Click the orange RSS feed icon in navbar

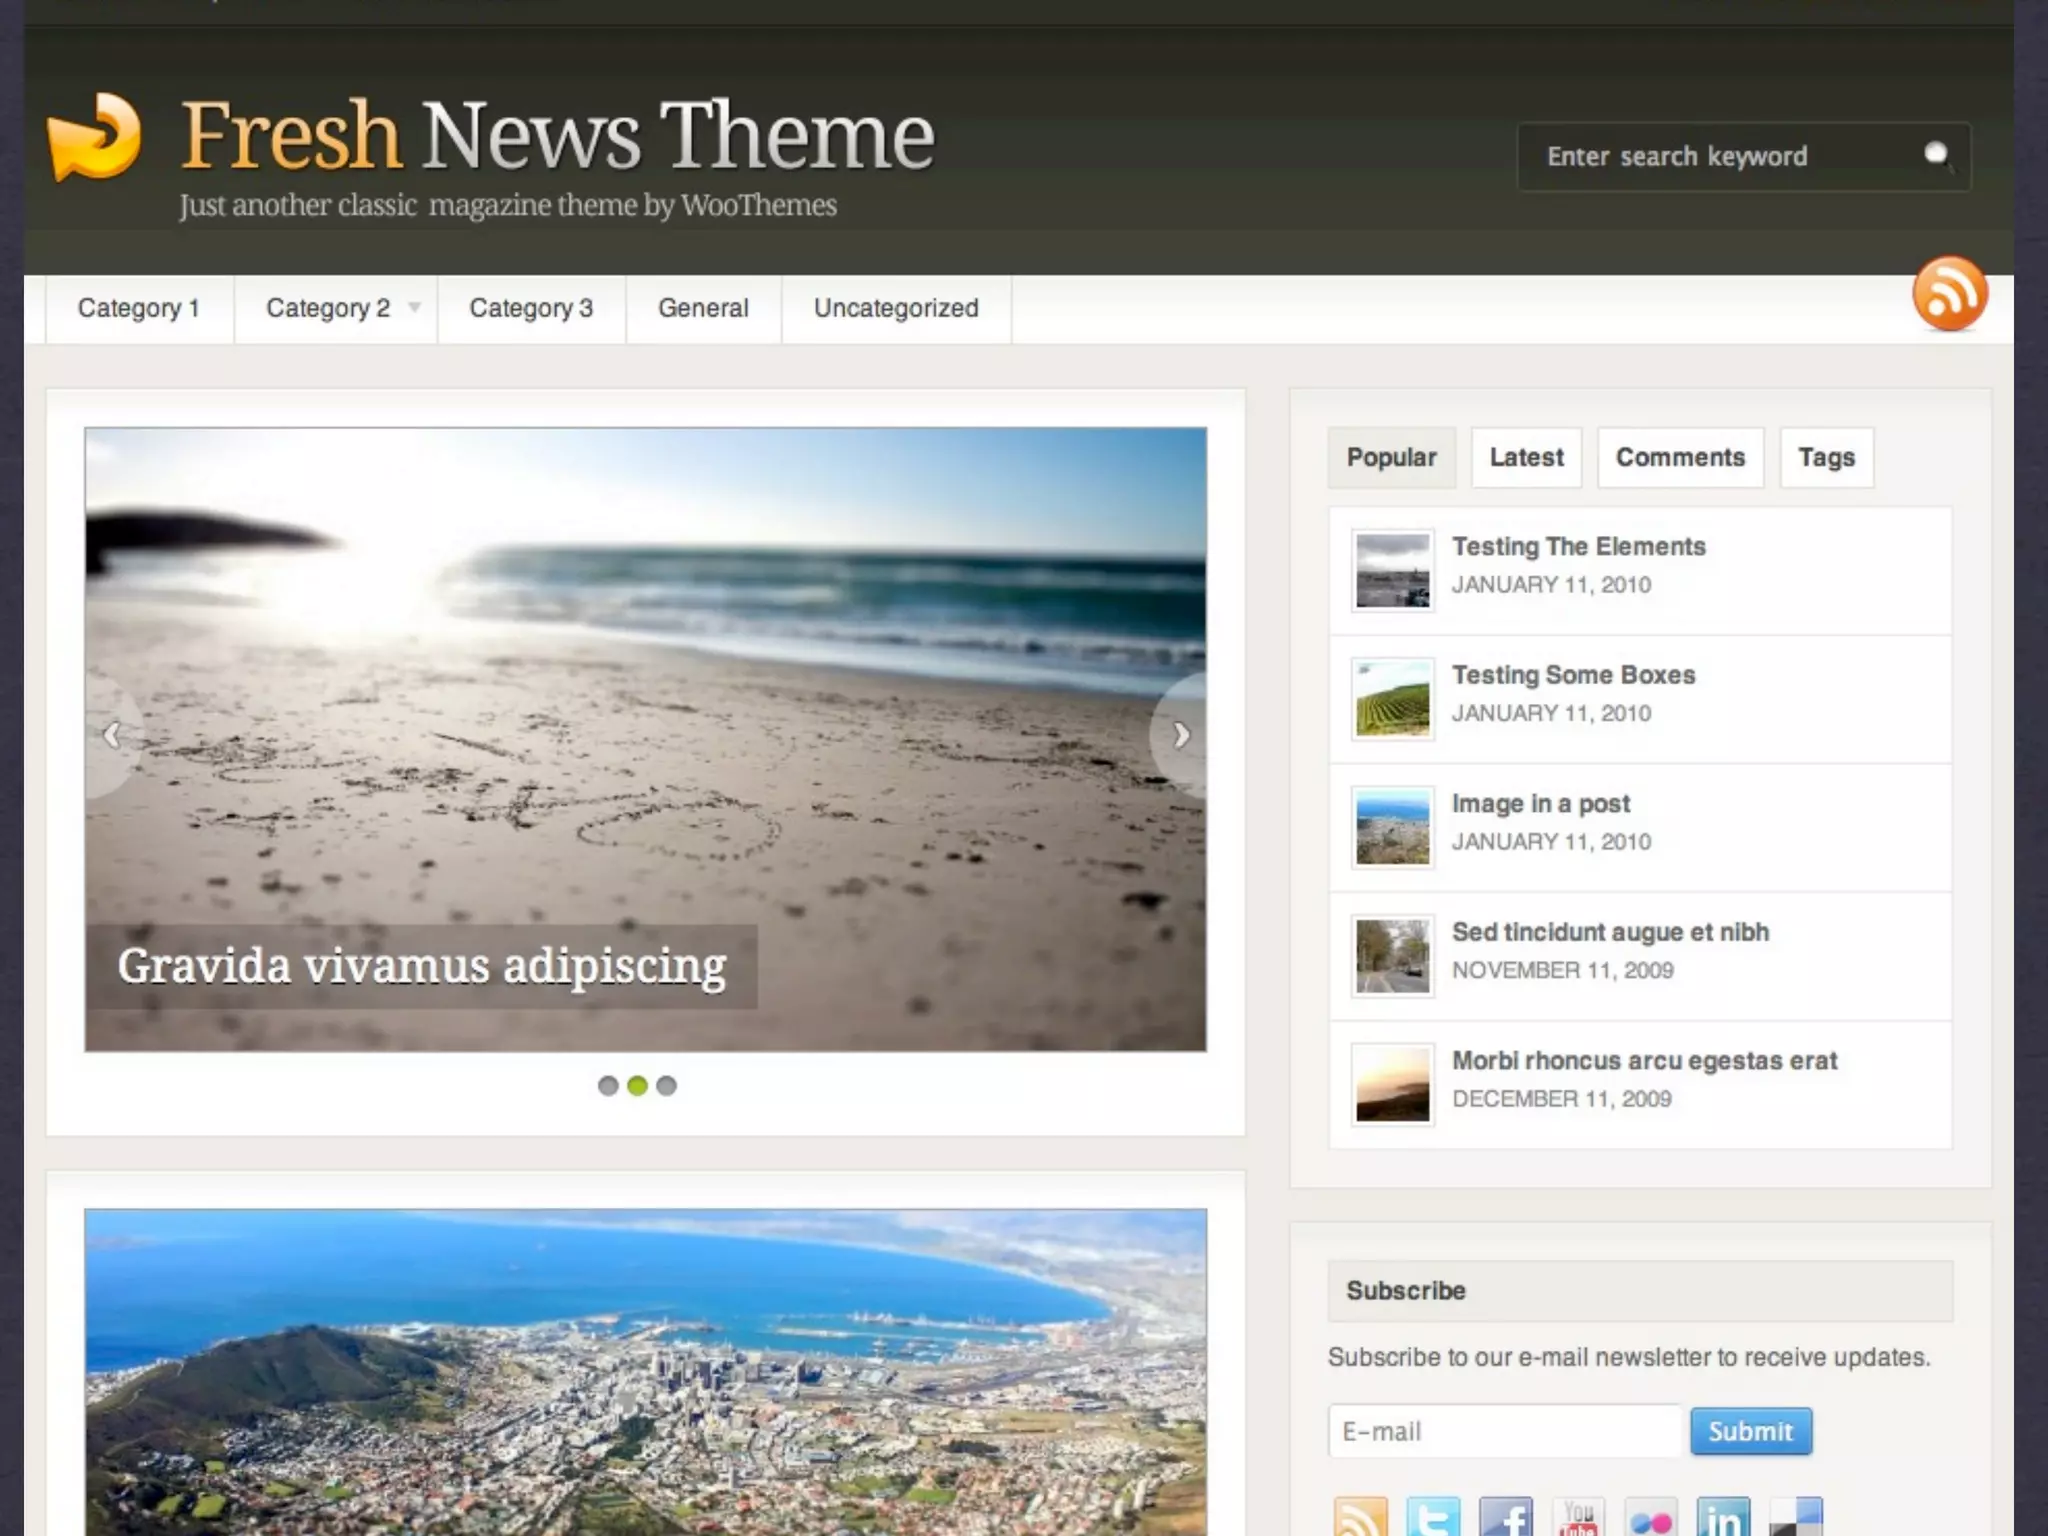click(x=1949, y=294)
